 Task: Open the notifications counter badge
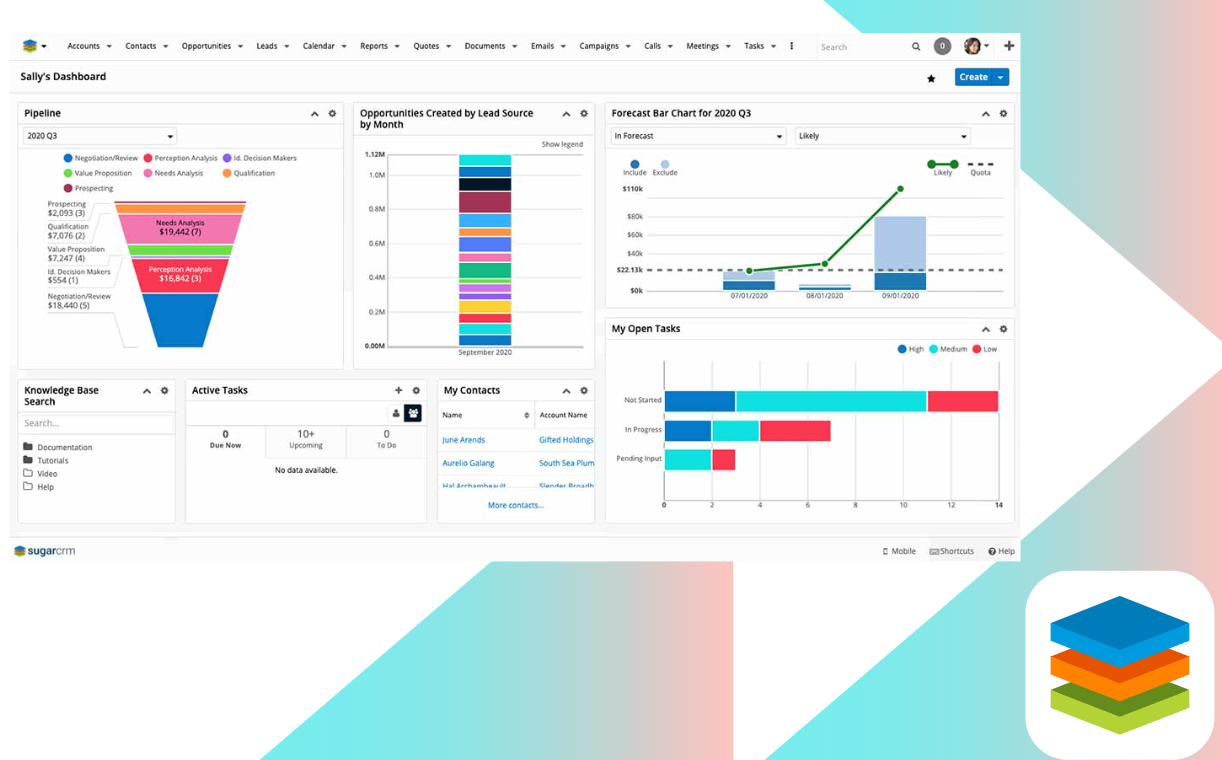coord(942,46)
